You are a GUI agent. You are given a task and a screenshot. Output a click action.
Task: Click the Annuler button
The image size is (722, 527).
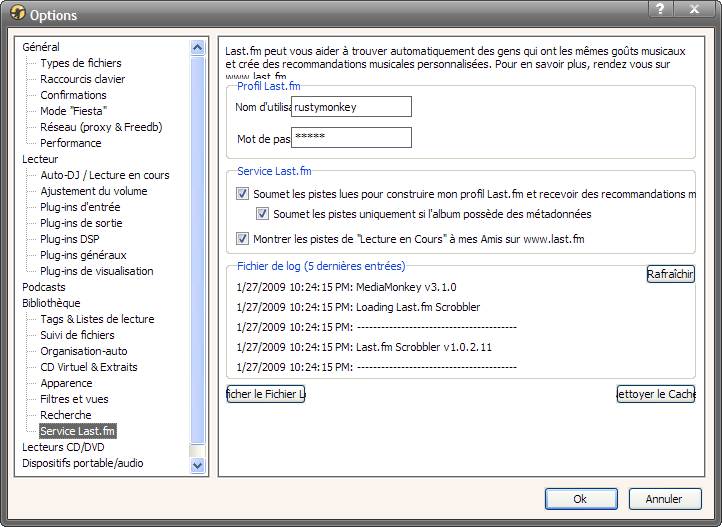coord(663,498)
